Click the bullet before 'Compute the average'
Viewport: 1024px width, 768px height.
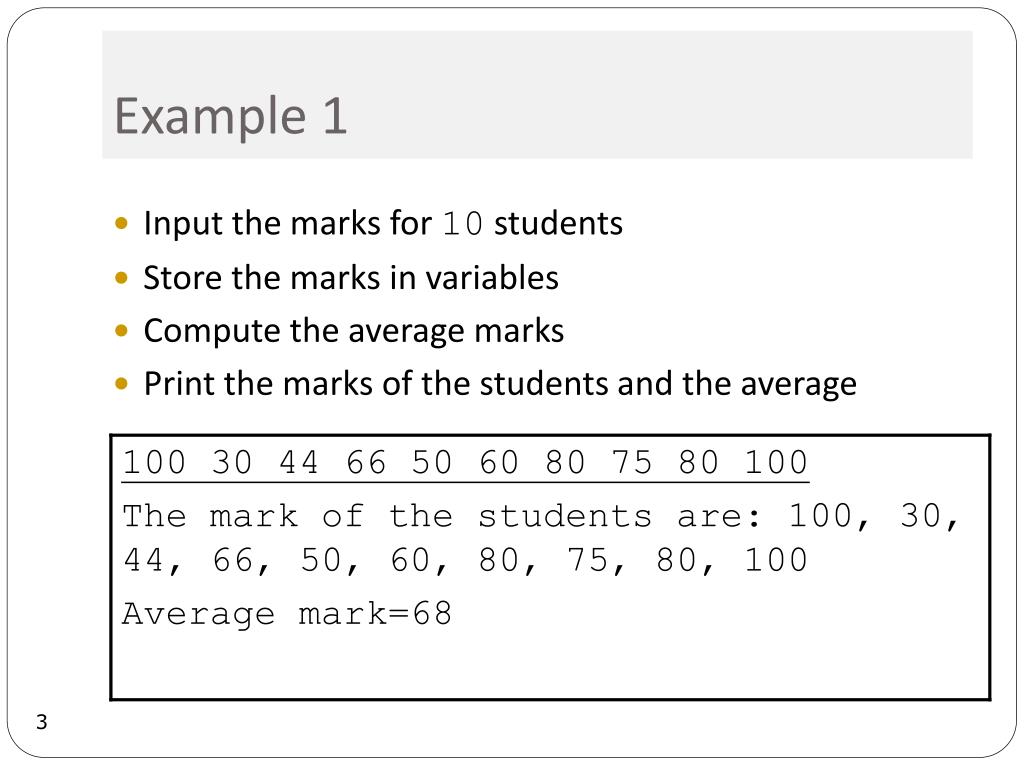[121, 331]
